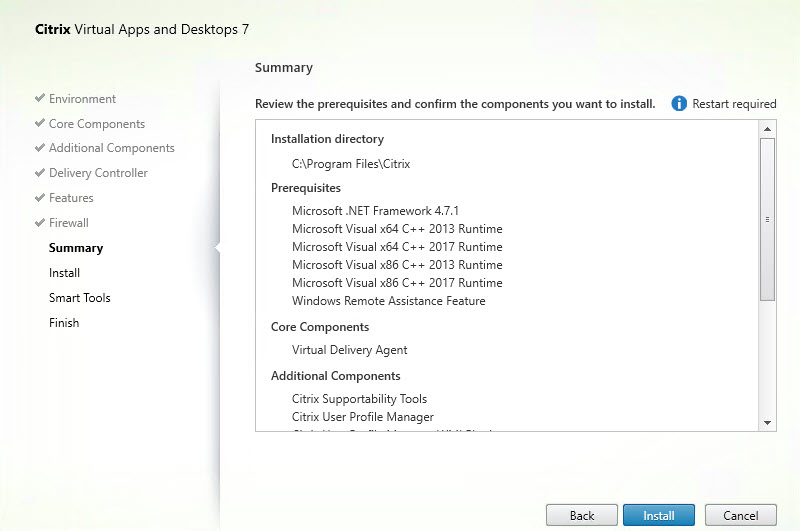
Task: Open the Finish step in sidebar
Action: point(64,323)
